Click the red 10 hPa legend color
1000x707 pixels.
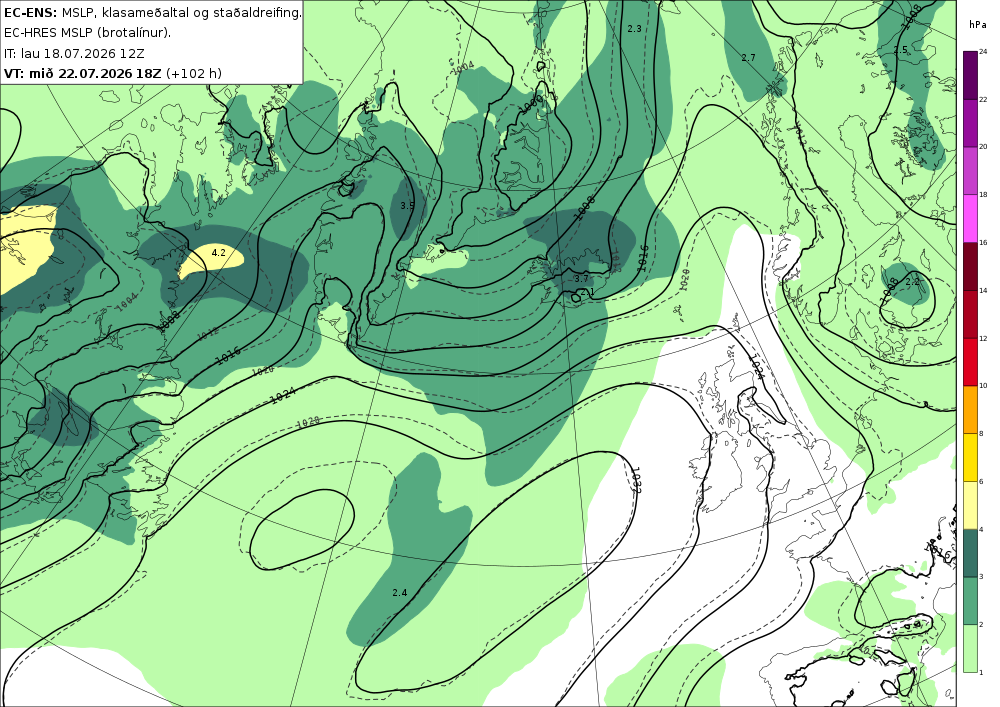(x=969, y=362)
